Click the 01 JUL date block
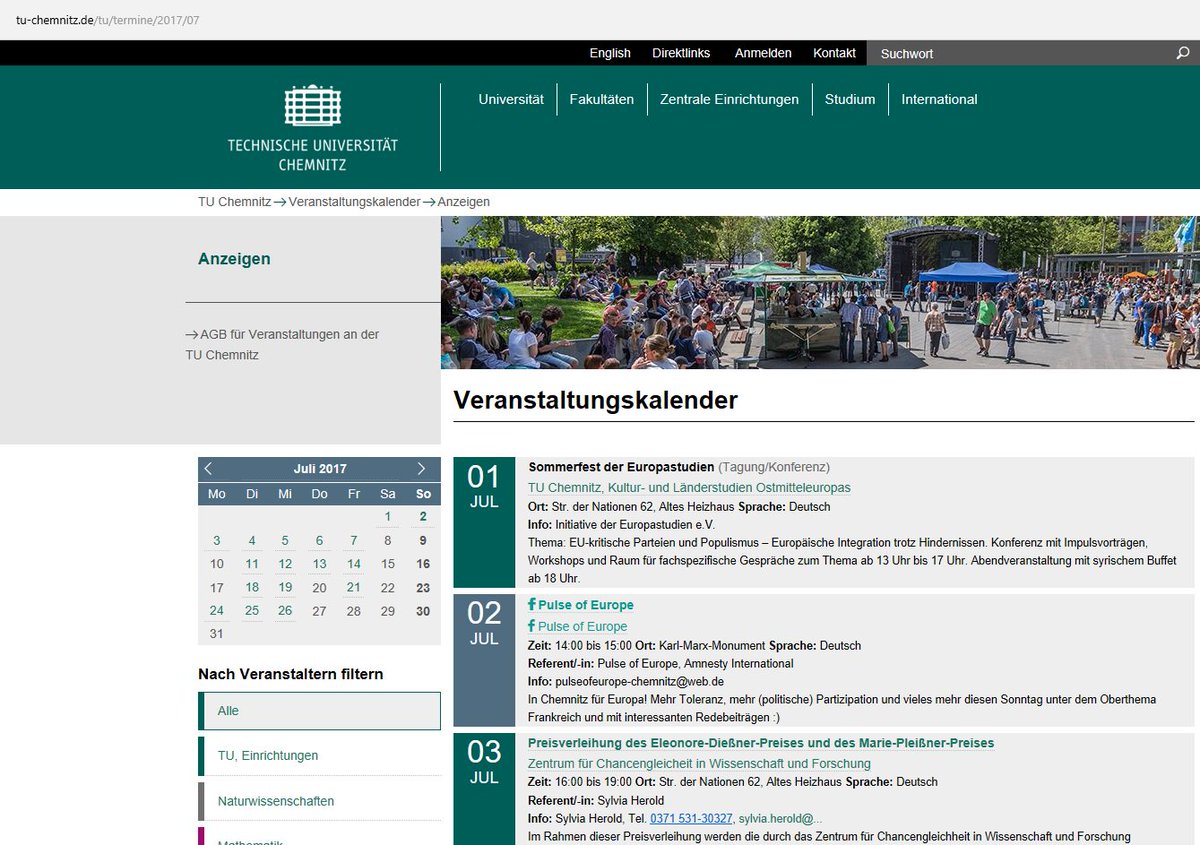The image size is (1200, 845). (x=484, y=523)
